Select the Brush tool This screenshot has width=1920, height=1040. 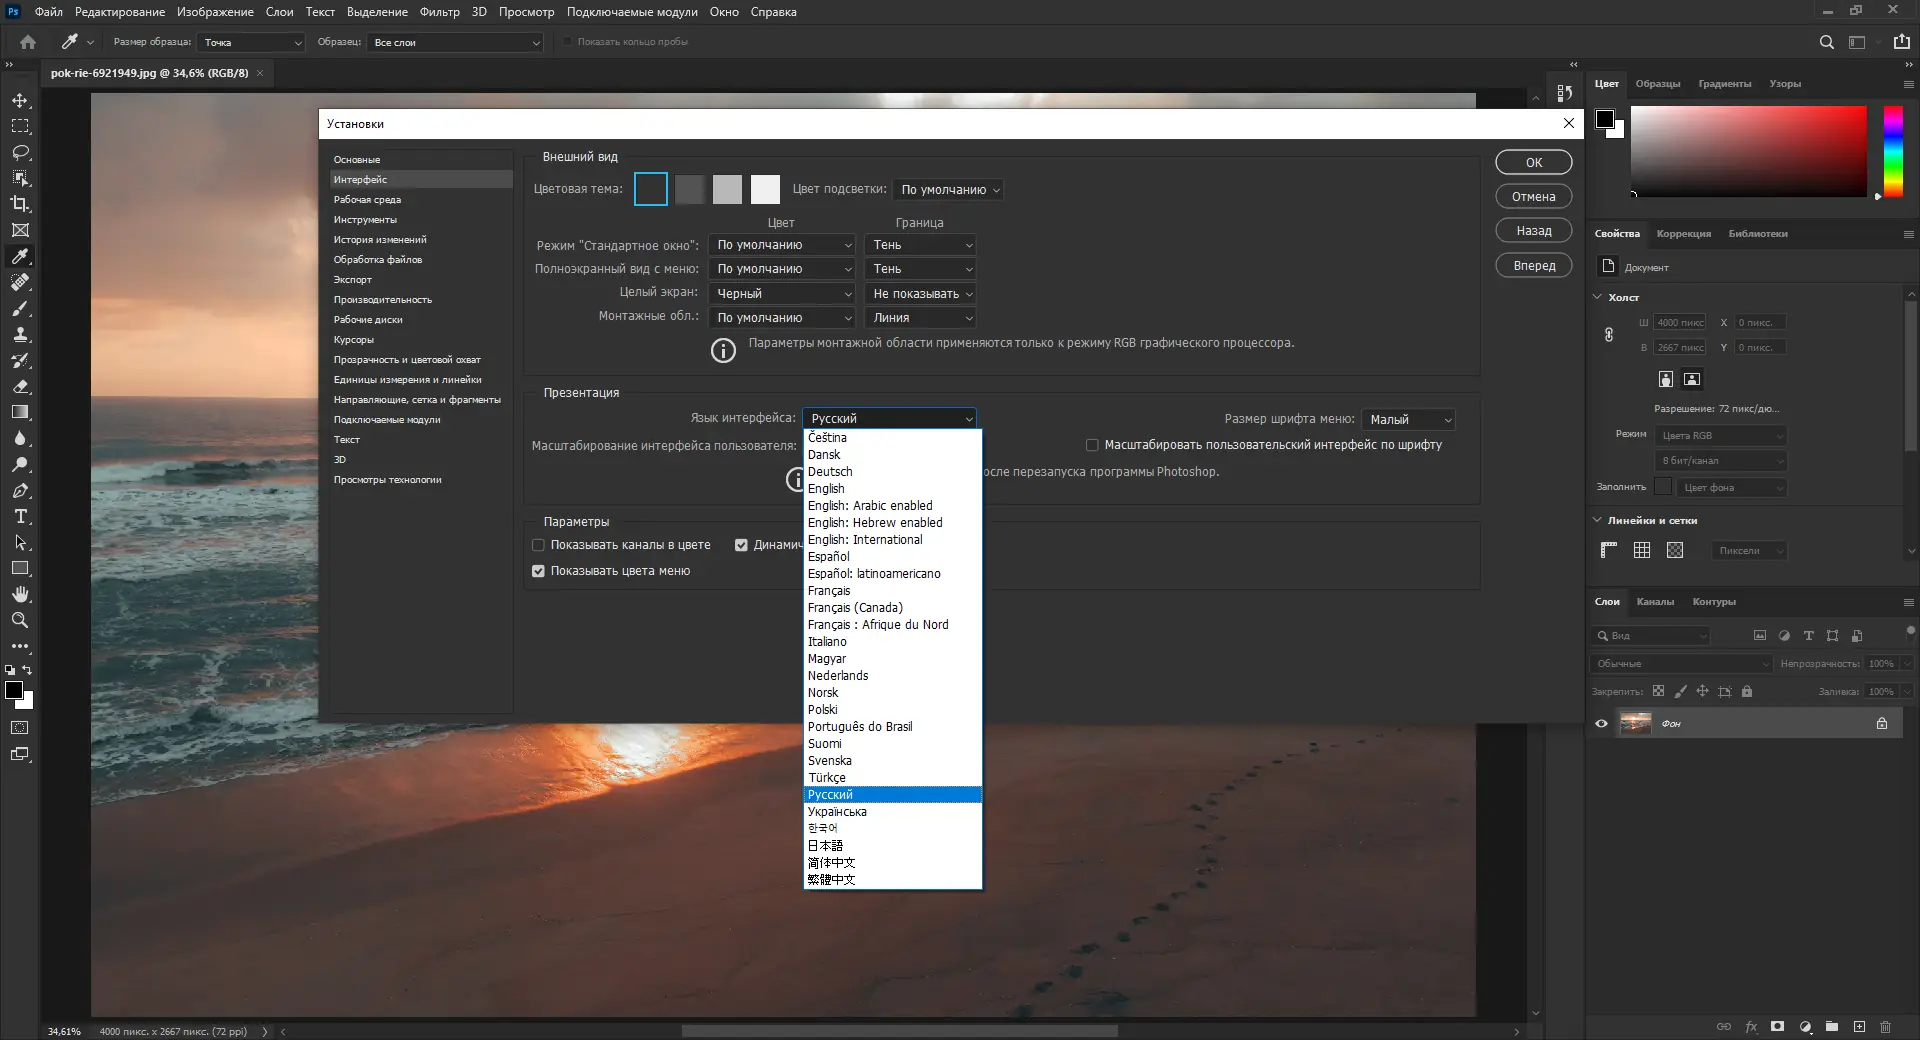coord(20,308)
